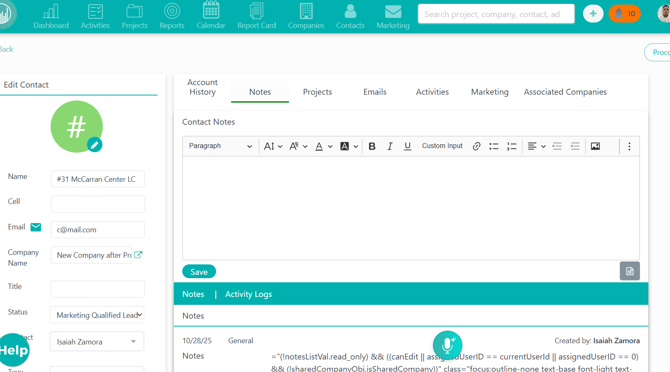Edit the contact avatar with pencil icon

(x=94, y=145)
